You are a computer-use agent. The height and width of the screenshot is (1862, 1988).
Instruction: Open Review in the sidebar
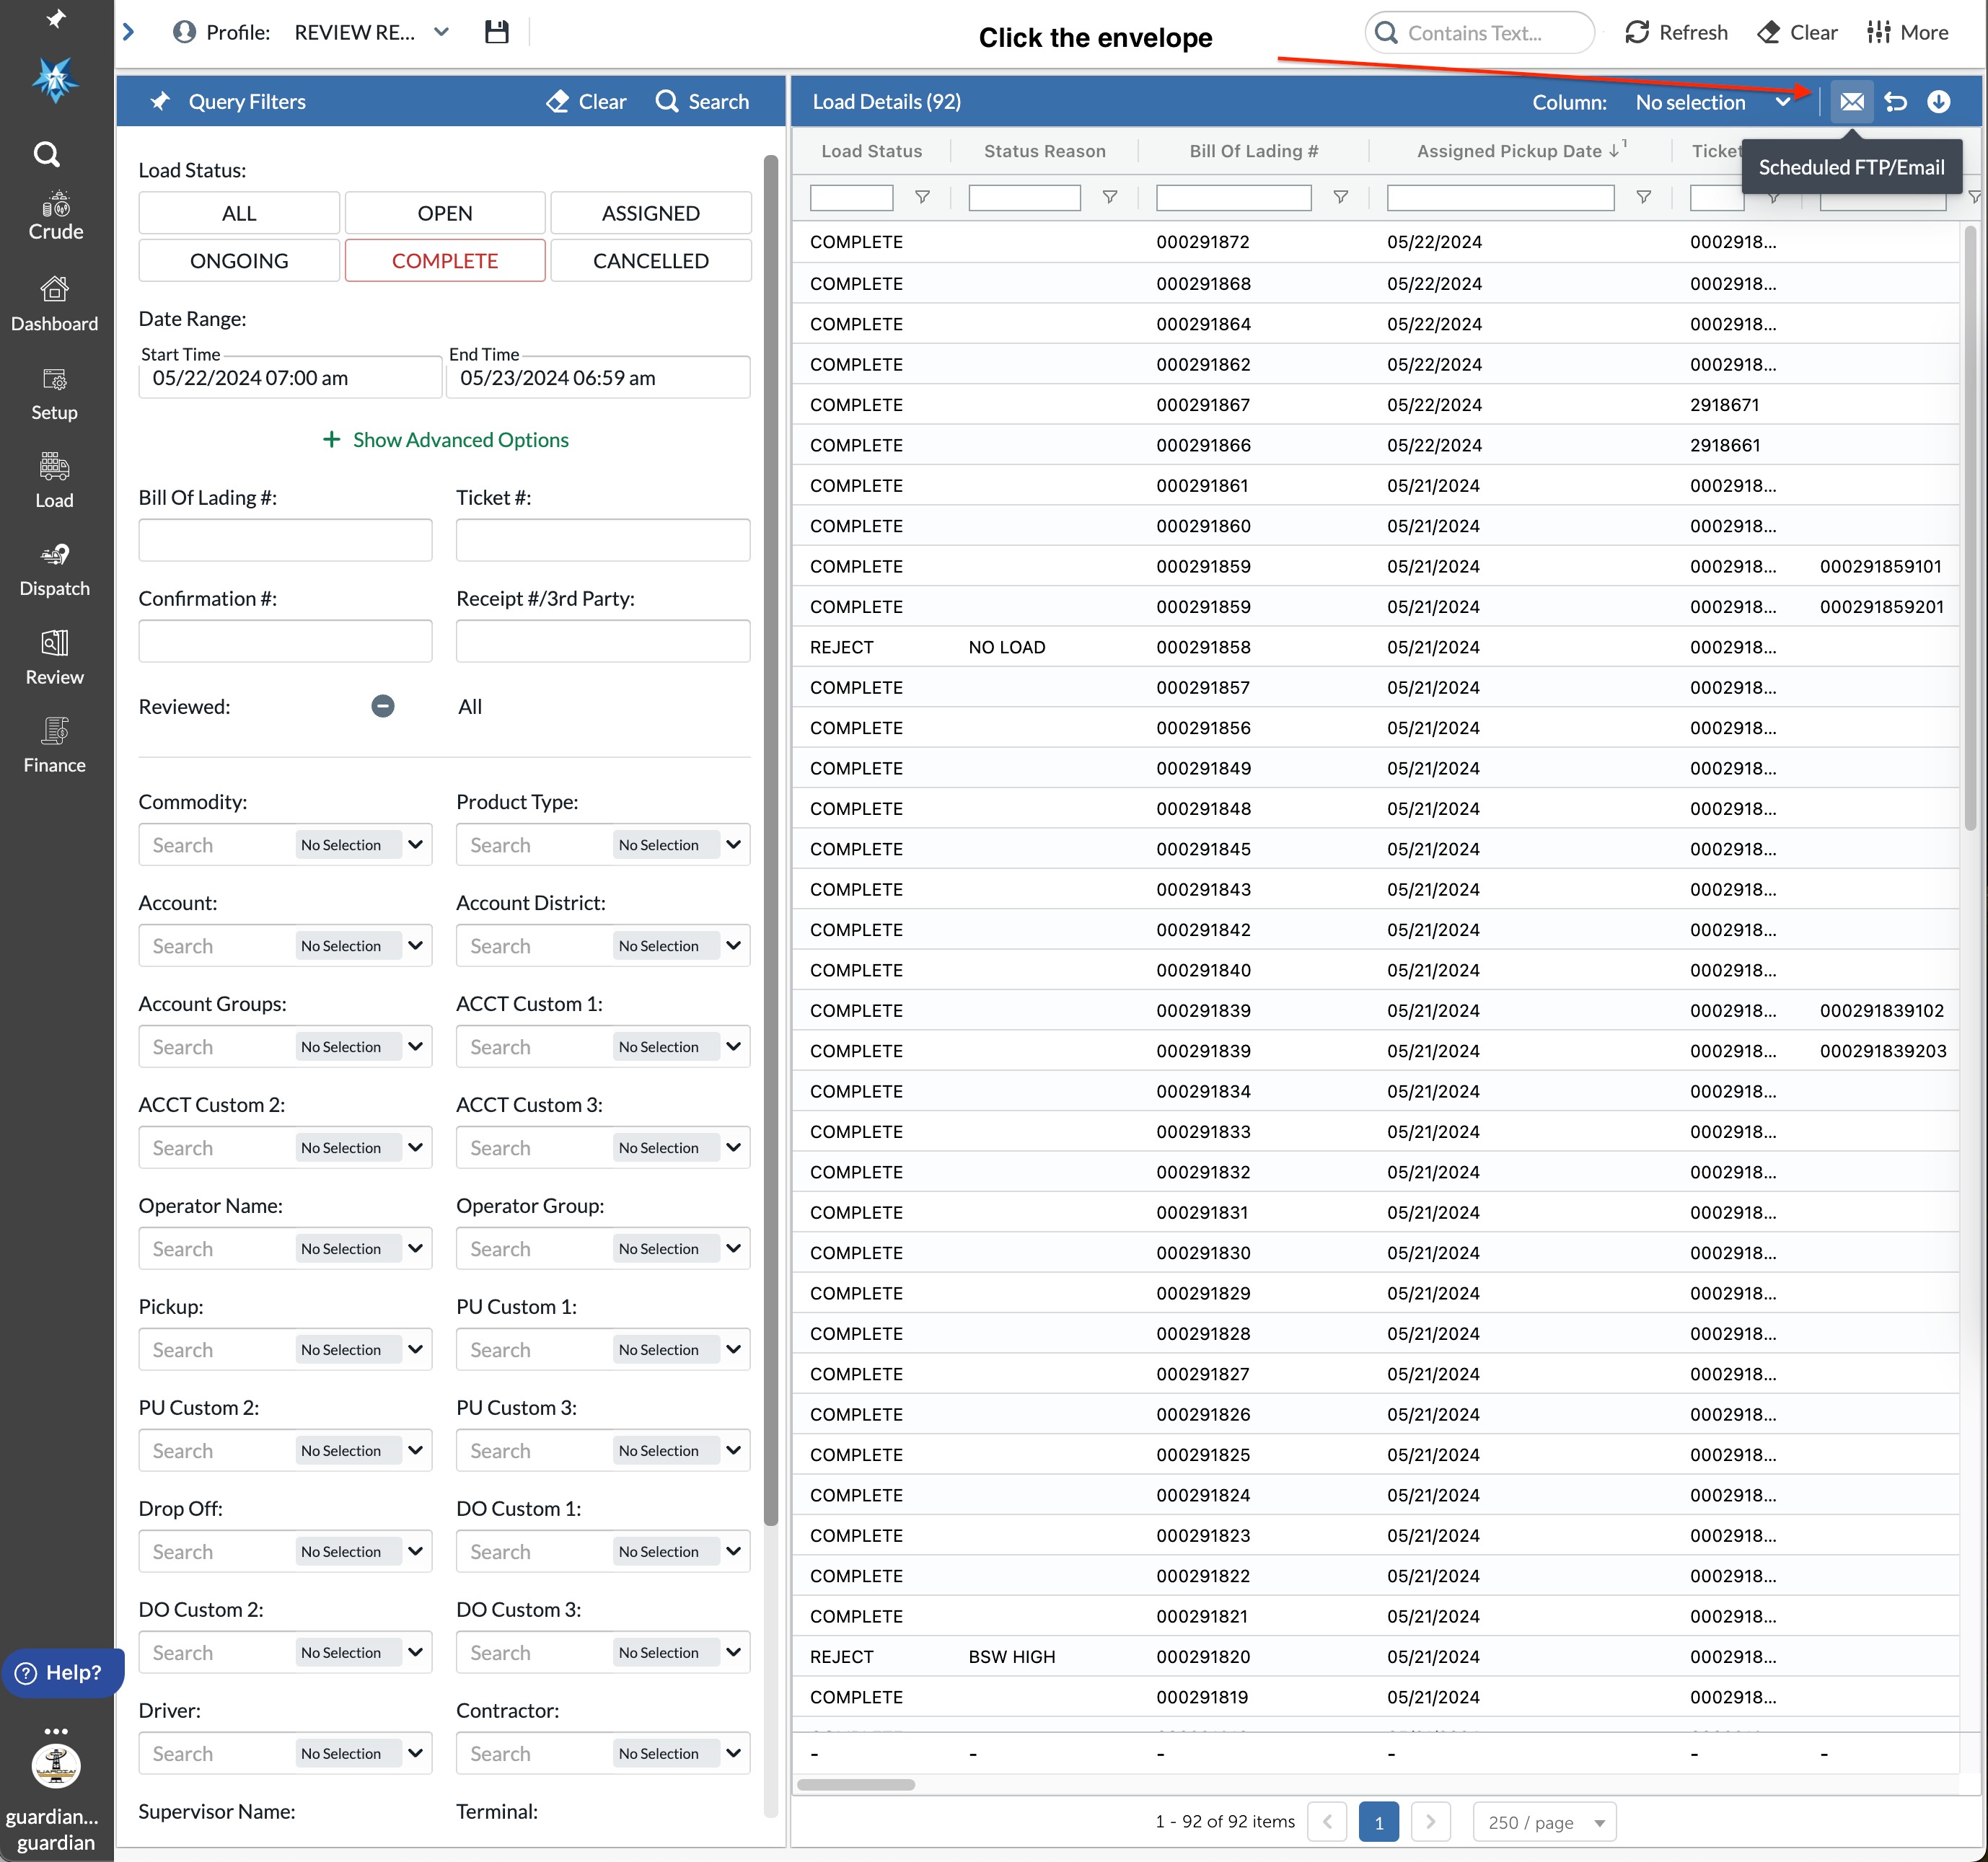[55, 658]
